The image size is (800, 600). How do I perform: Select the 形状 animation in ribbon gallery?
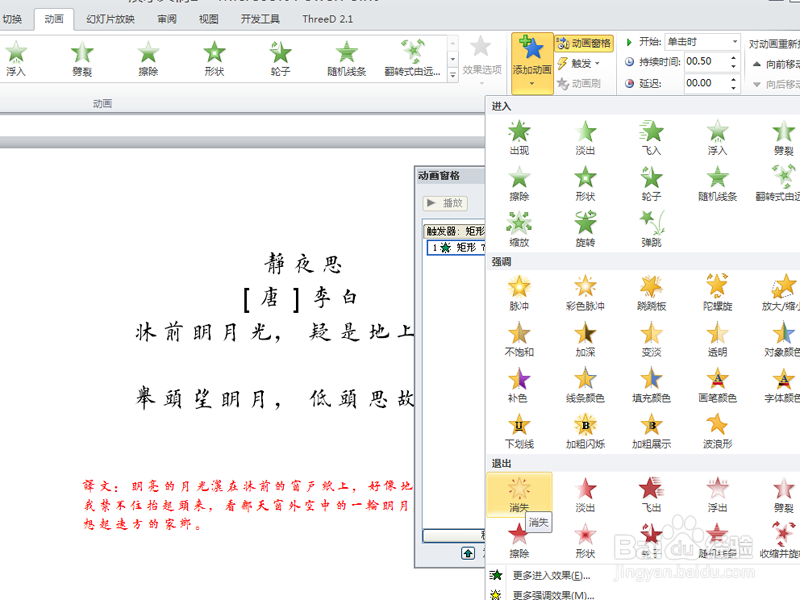(214, 58)
